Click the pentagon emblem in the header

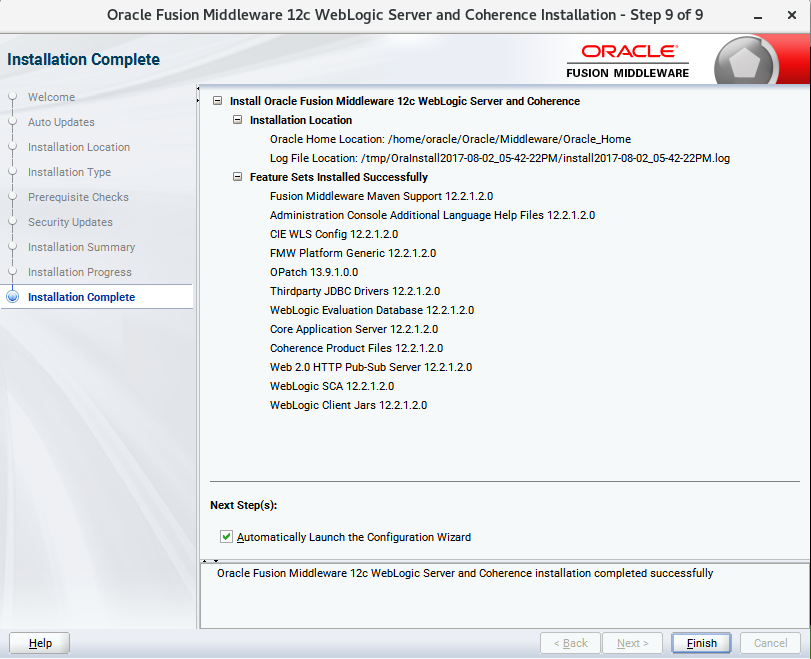746,64
